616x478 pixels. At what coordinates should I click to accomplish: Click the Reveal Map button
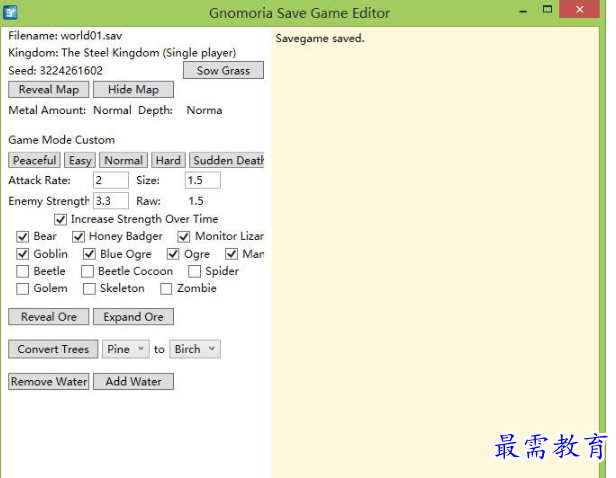(x=49, y=90)
